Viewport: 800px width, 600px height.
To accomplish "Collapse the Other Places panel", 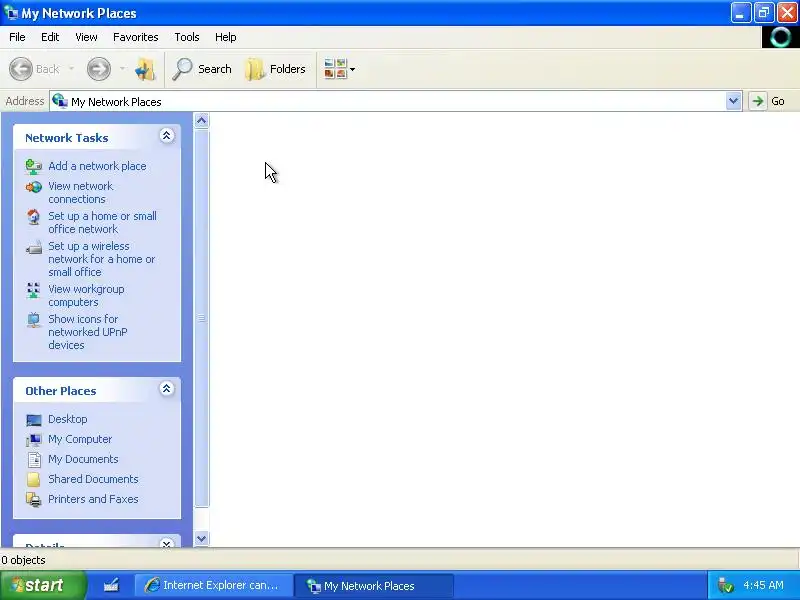I will click(x=166, y=389).
